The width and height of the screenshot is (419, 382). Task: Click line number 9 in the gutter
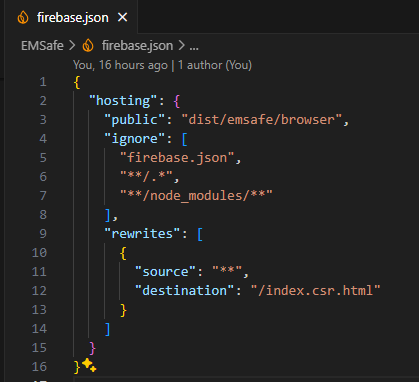coord(43,233)
